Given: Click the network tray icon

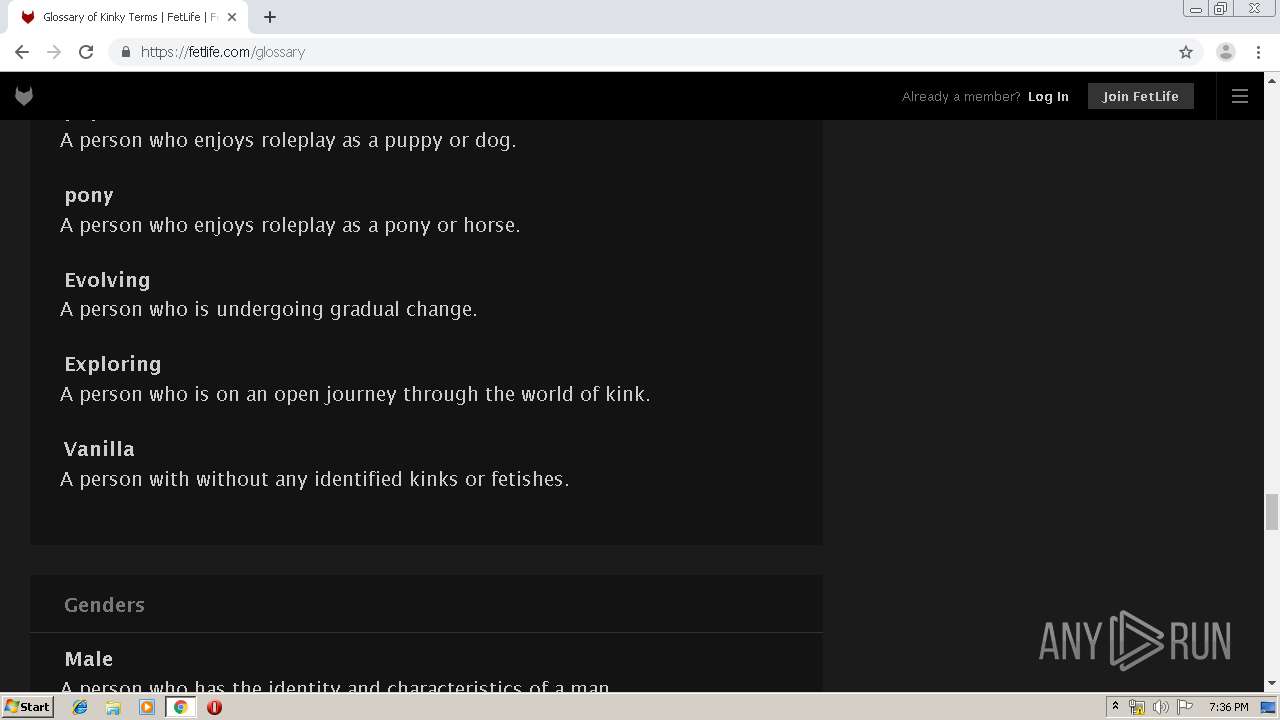Looking at the screenshot, I should (1137, 707).
